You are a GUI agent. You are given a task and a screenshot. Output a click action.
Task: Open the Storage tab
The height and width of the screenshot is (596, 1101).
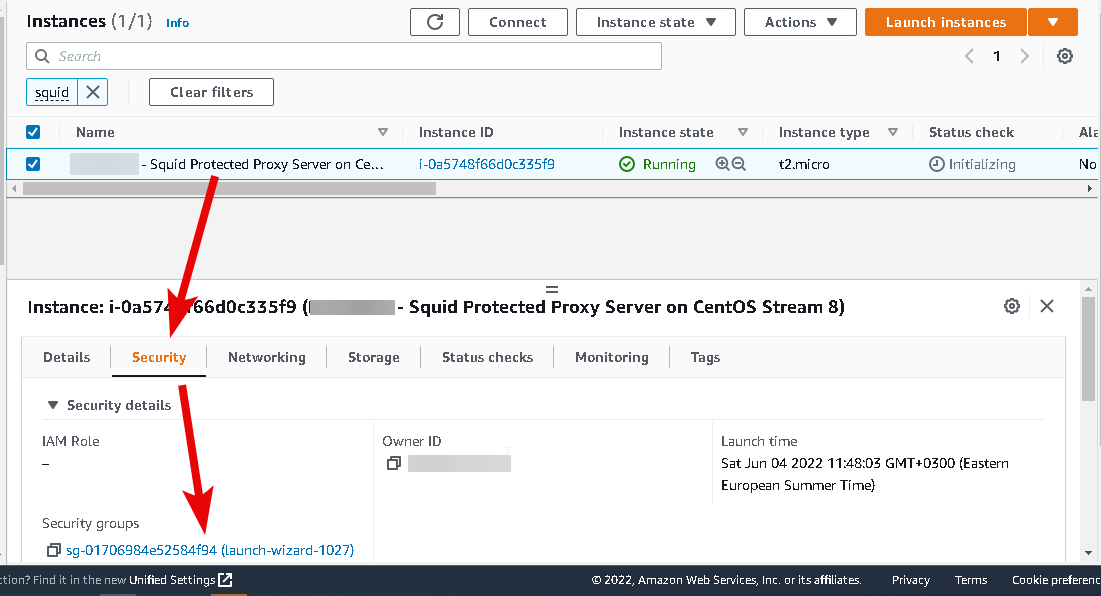374,357
